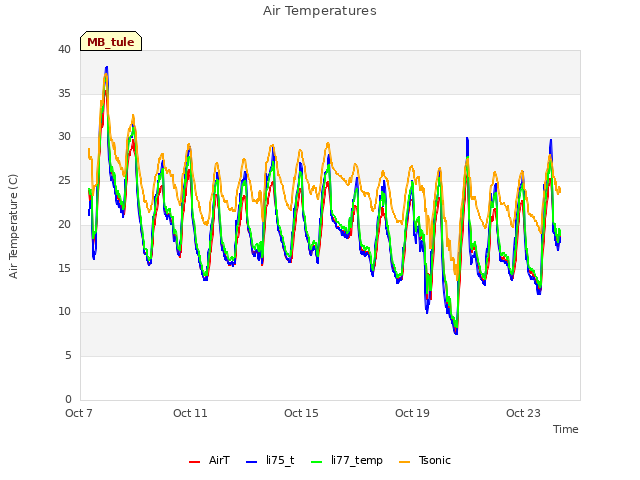Click the Oct 15 x-axis label
This screenshot has width=640, height=480.
click(301, 413)
